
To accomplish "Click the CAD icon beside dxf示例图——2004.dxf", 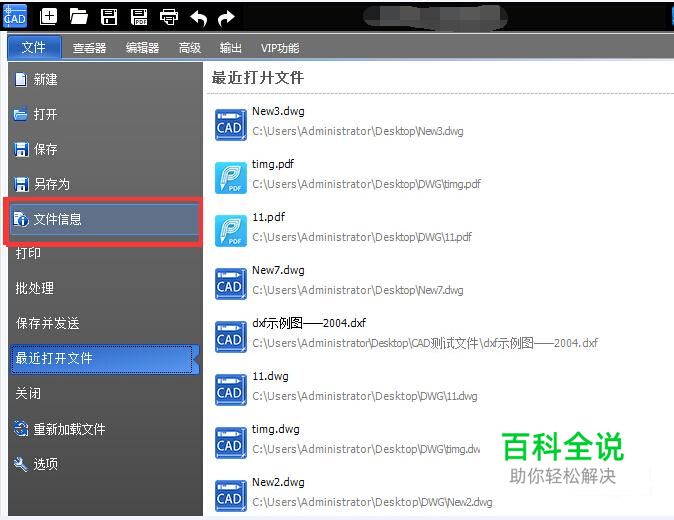I will (230, 337).
